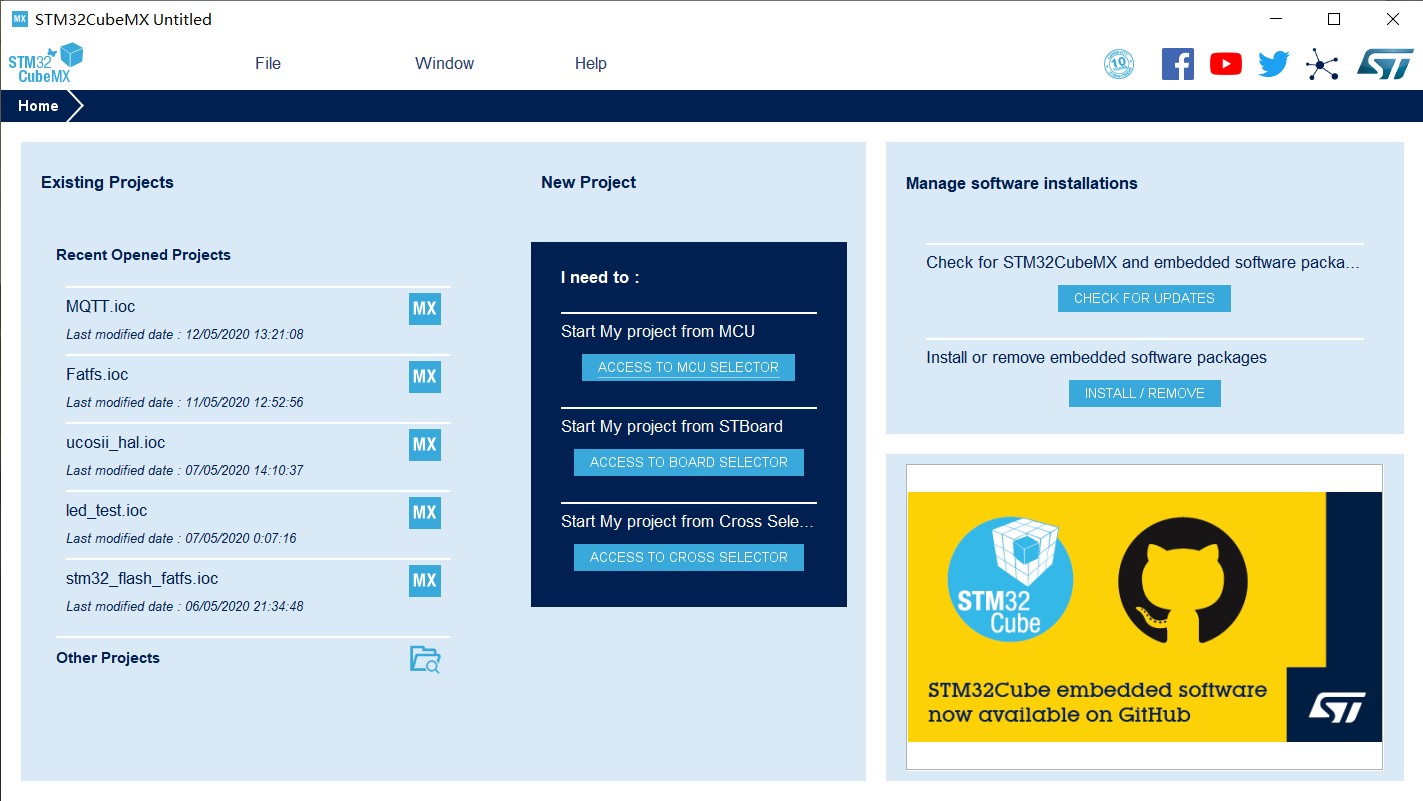
Task: Click Start My project from Cross Sele... text
Action: (x=688, y=521)
